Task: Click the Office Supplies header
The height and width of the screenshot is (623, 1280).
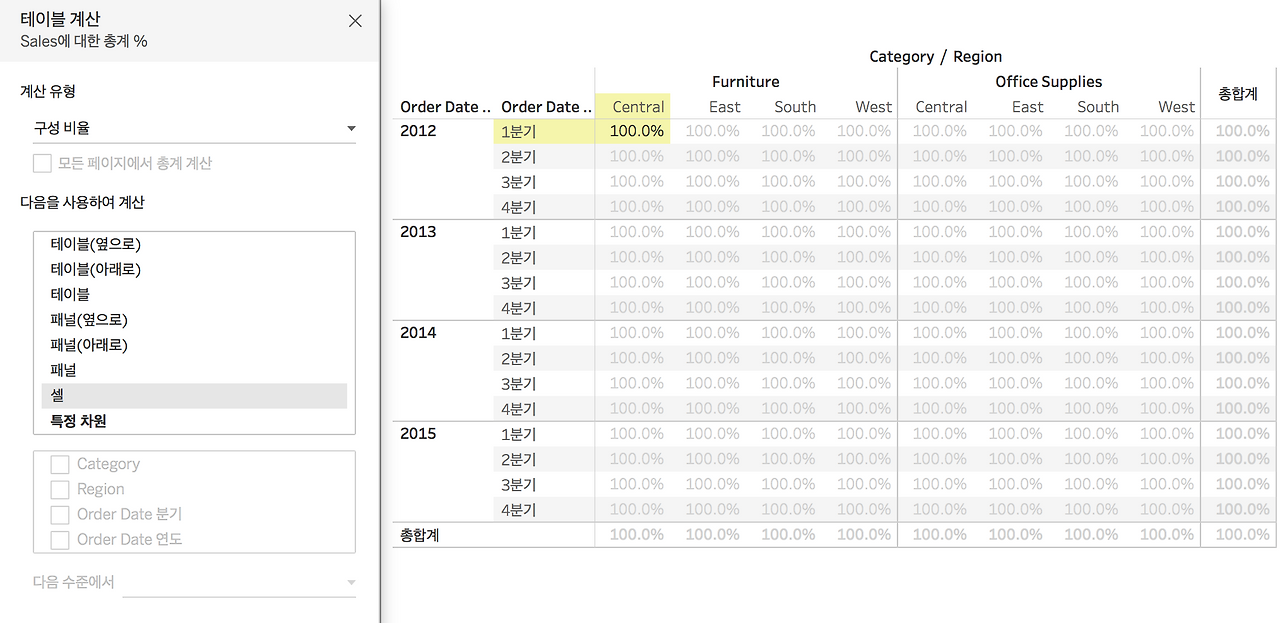Action: 1049,82
